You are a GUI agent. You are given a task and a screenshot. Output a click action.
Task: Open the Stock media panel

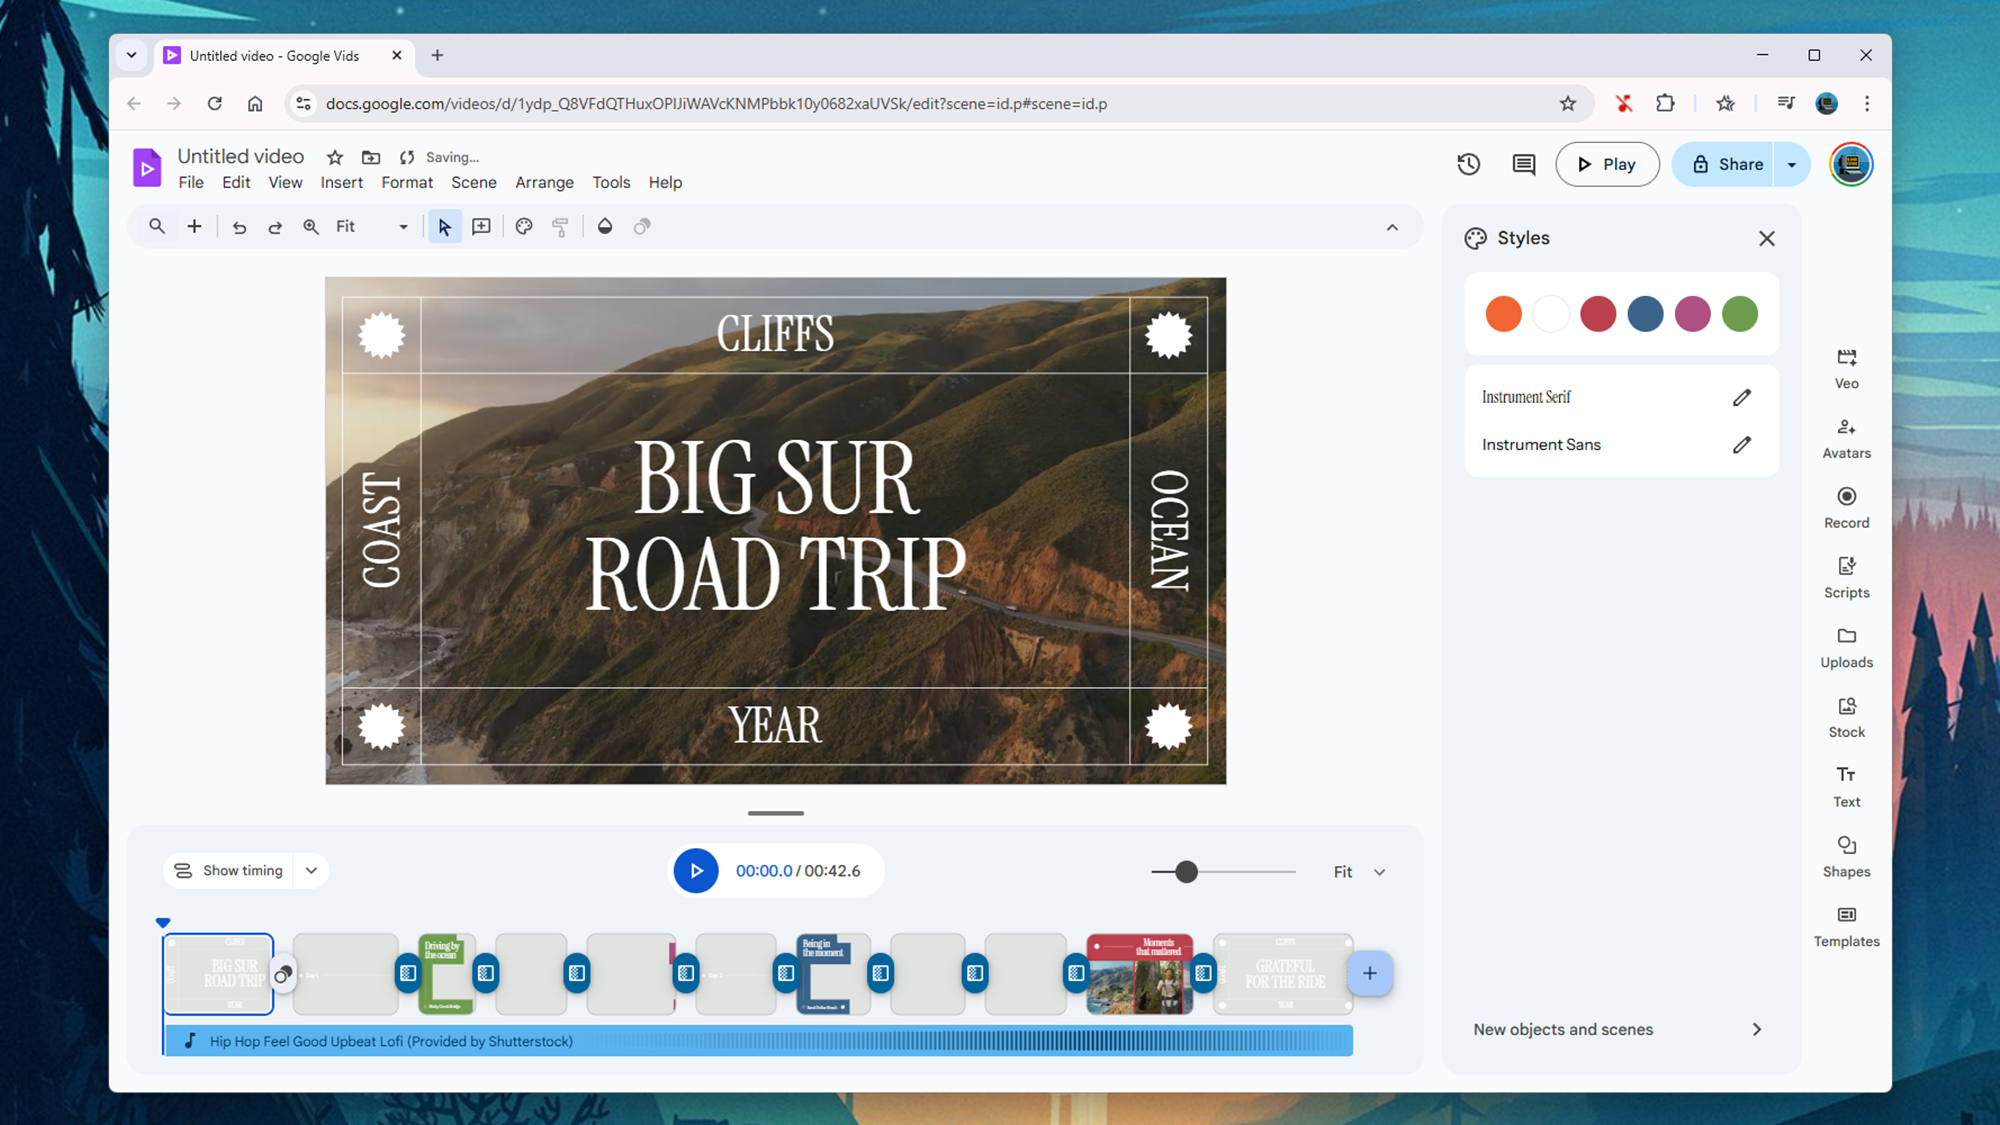click(x=1846, y=716)
